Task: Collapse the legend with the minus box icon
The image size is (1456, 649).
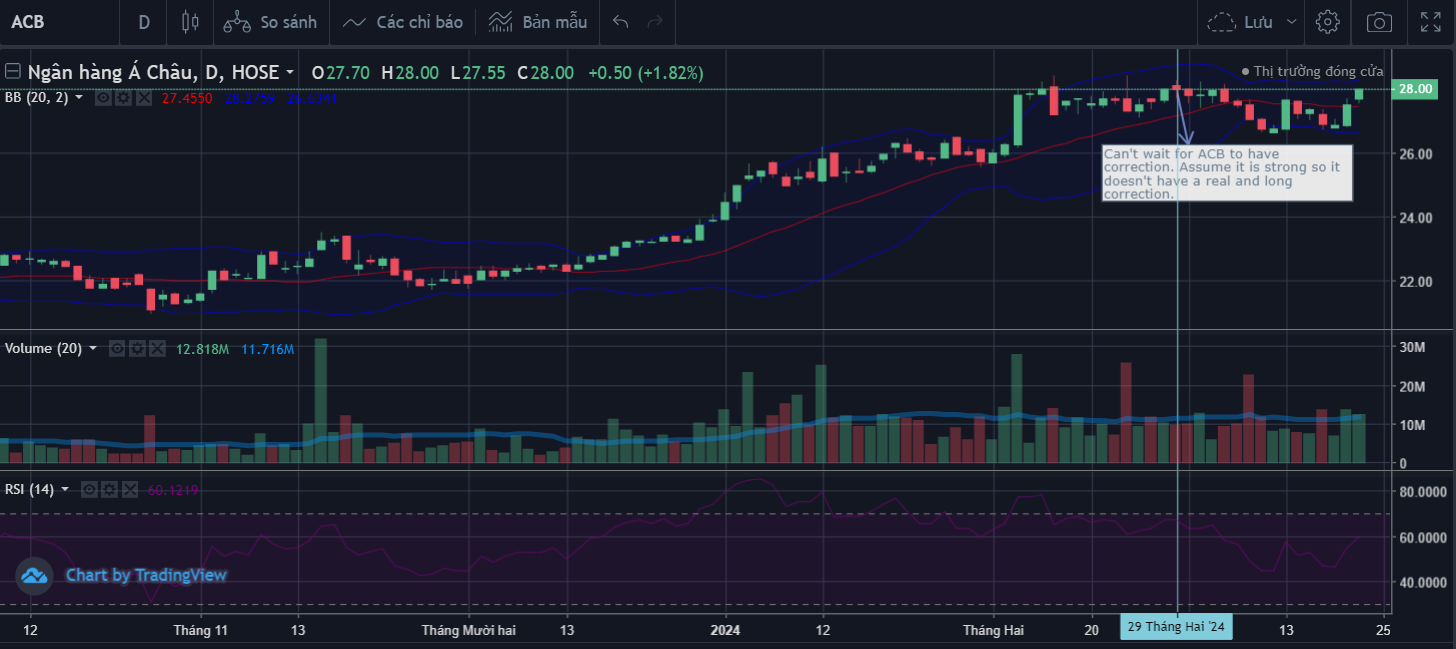Action: (13, 71)
